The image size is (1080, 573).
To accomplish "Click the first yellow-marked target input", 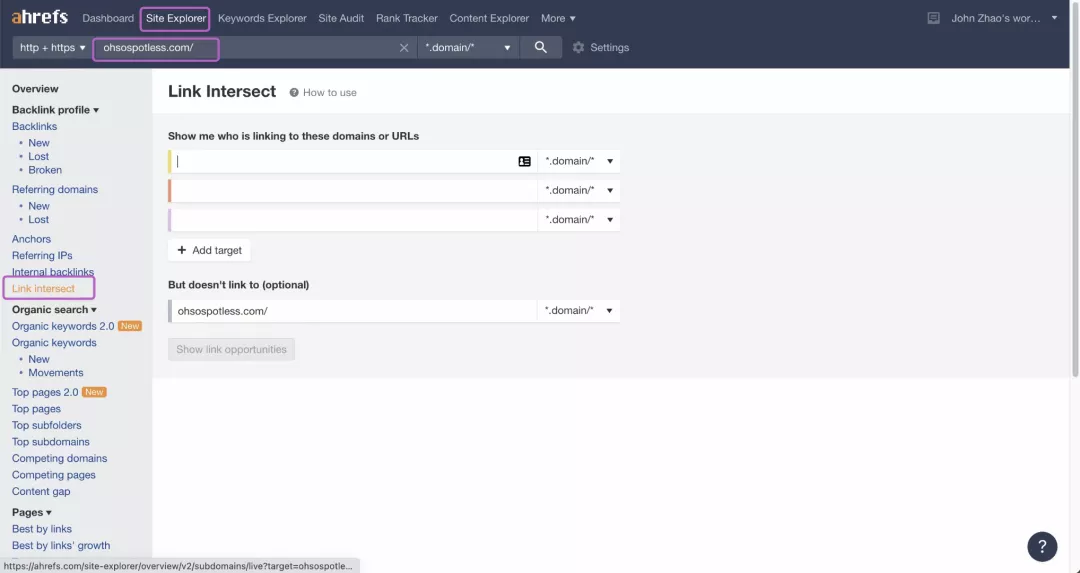I will click(x=353, y=161).
